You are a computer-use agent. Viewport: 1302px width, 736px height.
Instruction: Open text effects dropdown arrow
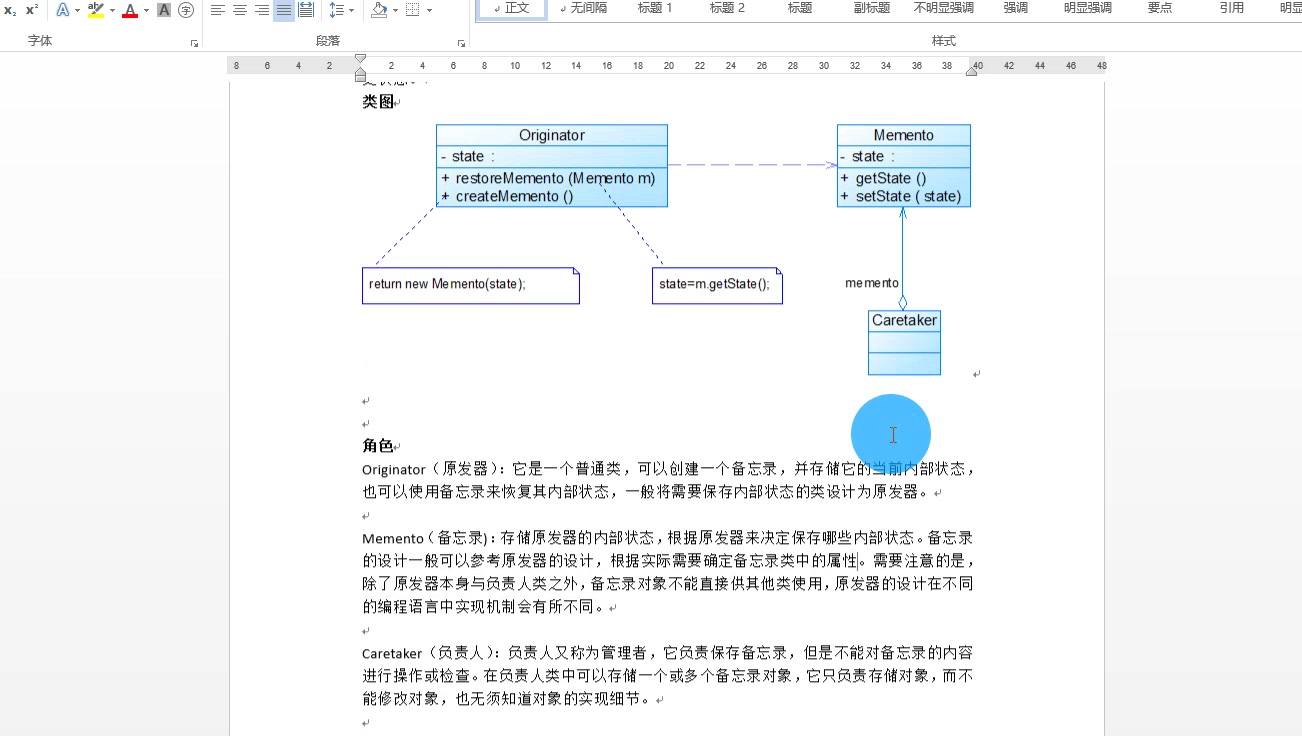tap(77, 10)
